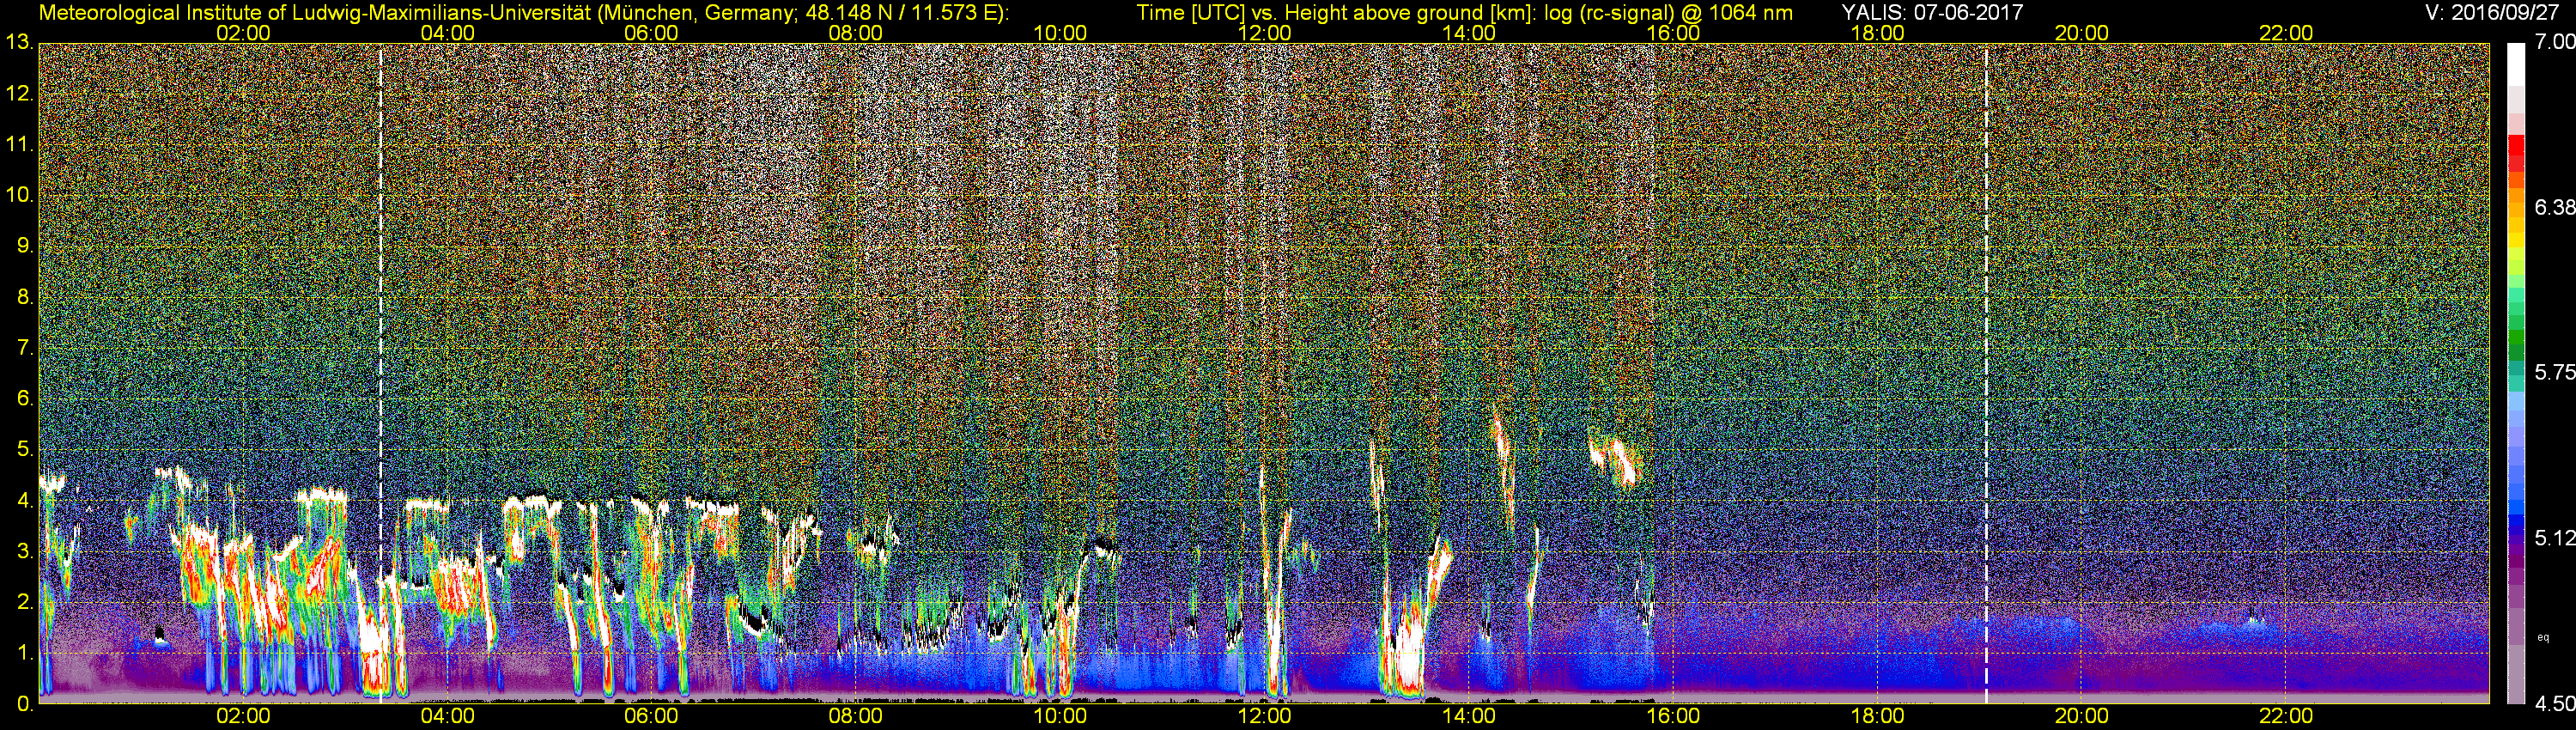2576x730 pixels.
Task: Click the 12:00 label on the bottom time axis
Action: click(1264, 716)
